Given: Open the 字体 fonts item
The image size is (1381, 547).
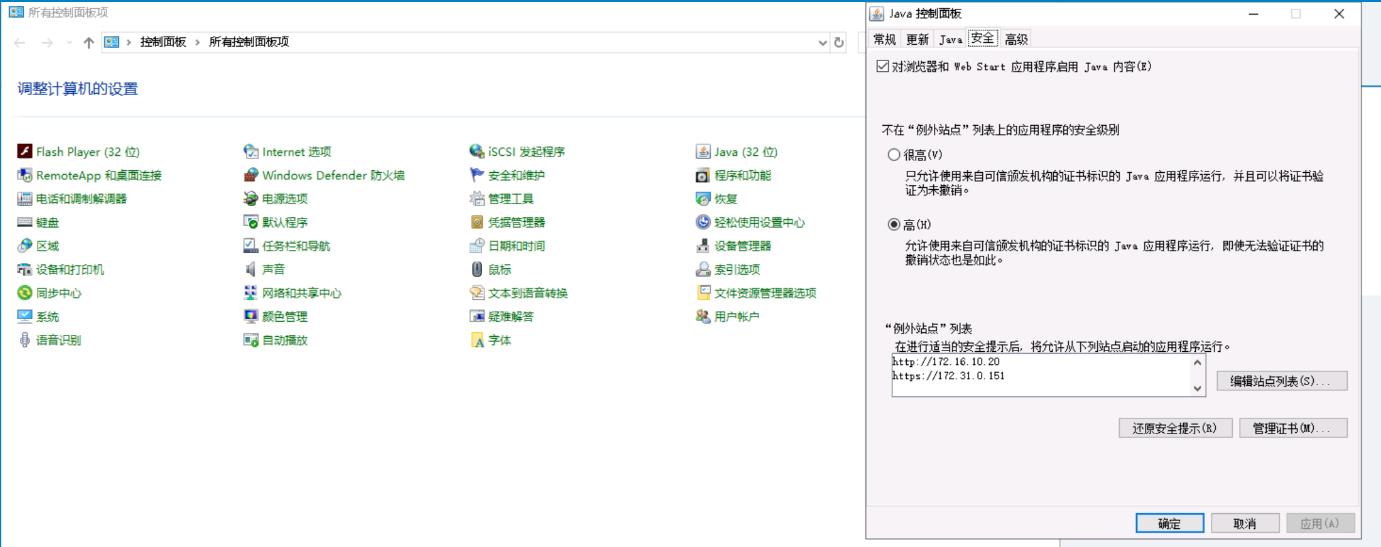Looking at the screenshot, I should click(490, 340).
